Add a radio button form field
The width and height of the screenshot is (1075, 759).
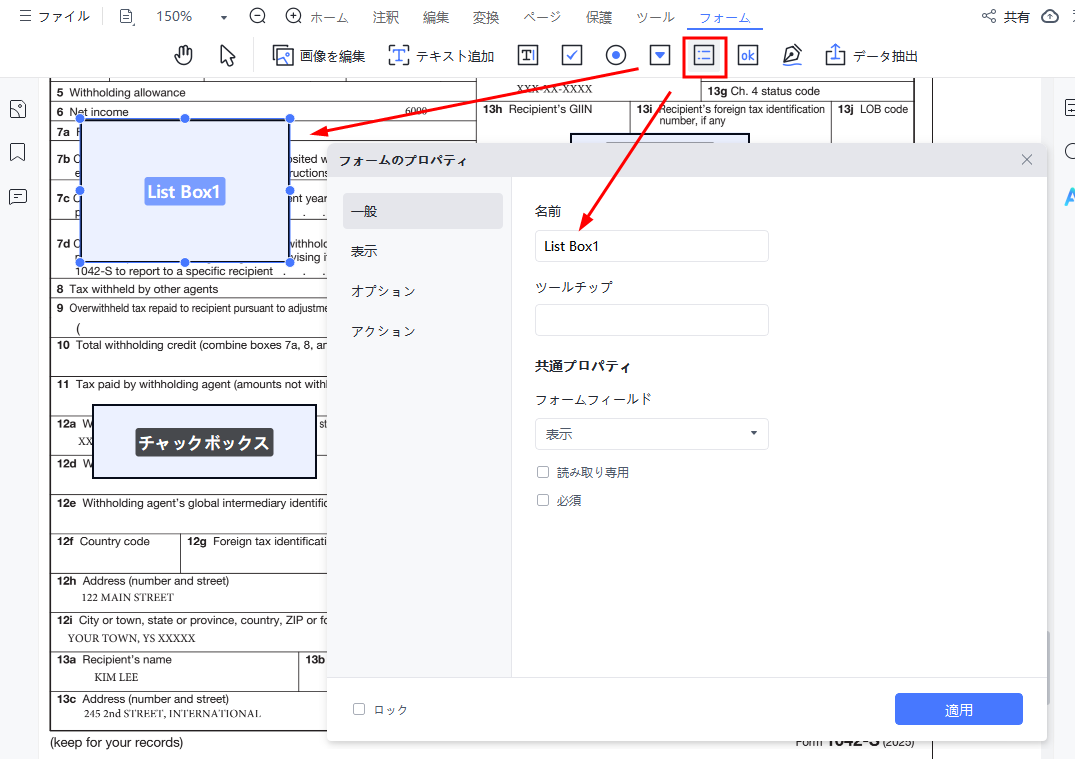(616, 55)
